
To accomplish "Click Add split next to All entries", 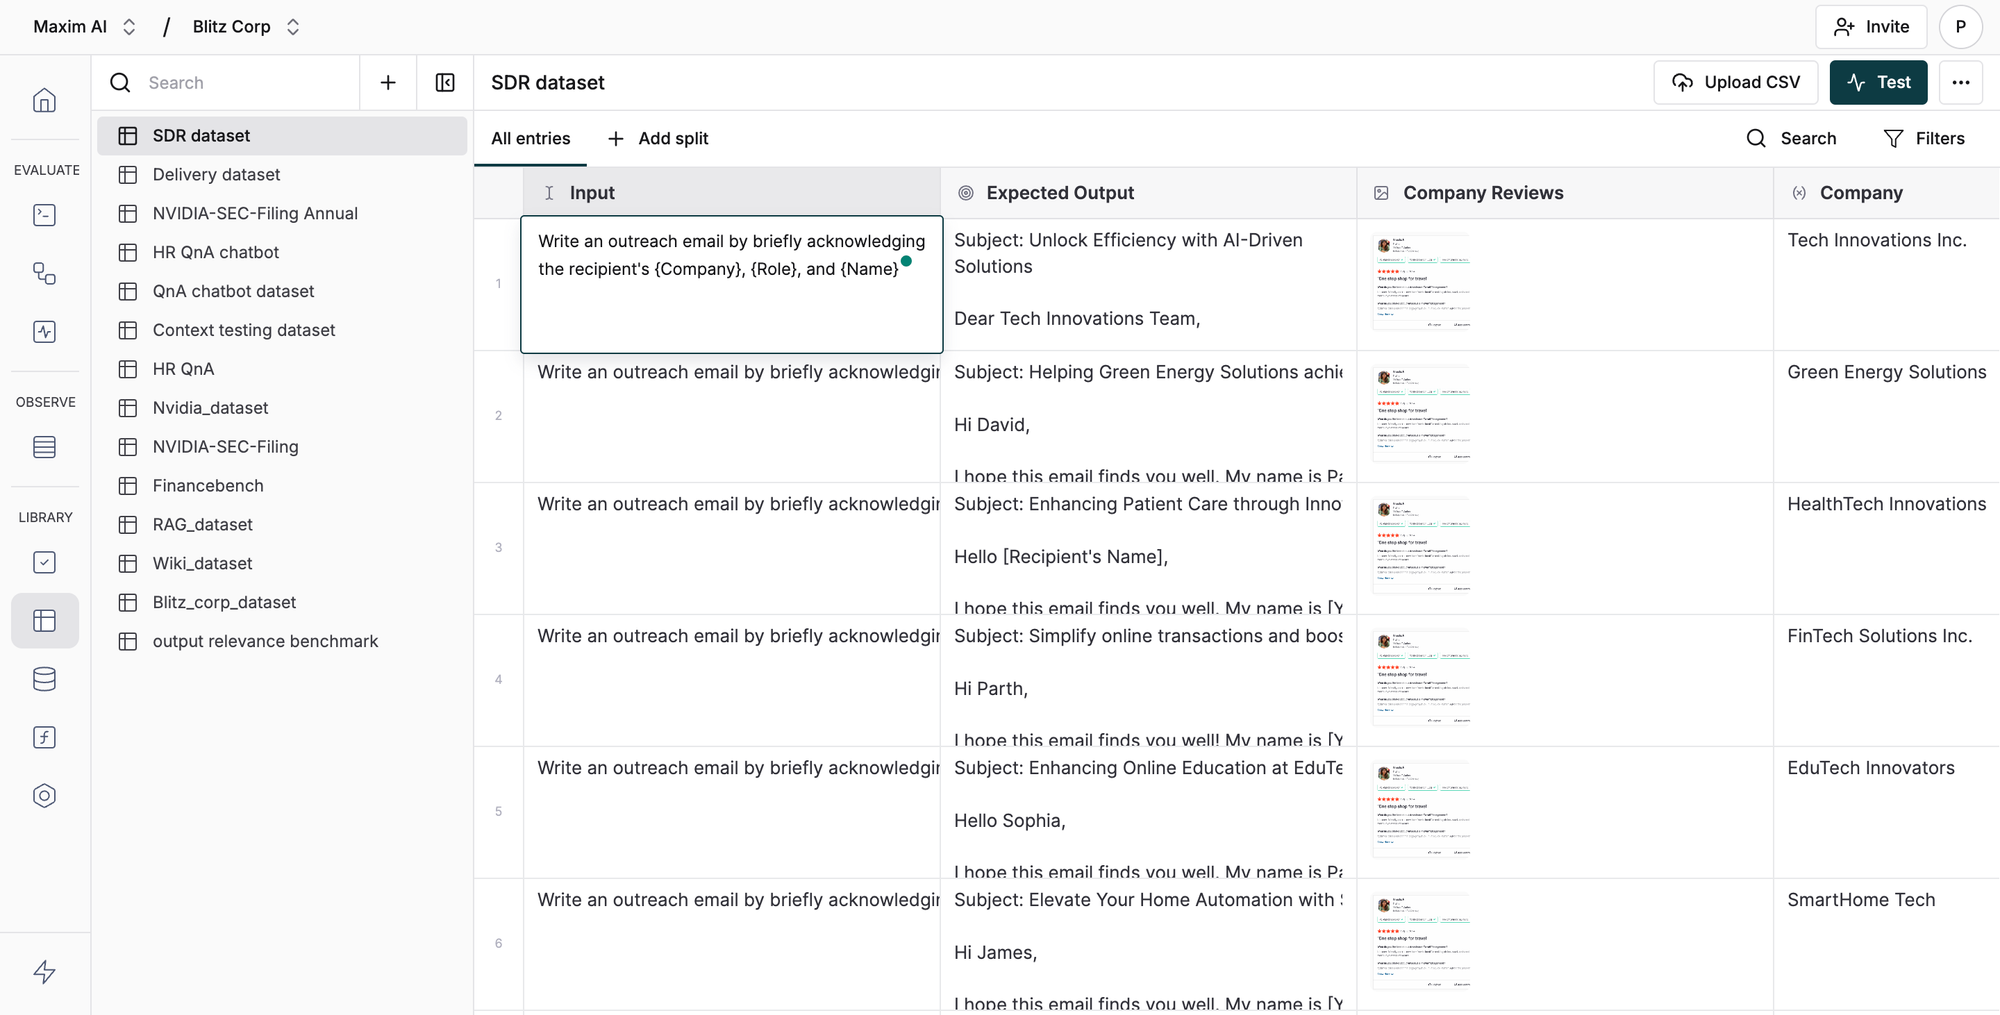I will [657, 138].
